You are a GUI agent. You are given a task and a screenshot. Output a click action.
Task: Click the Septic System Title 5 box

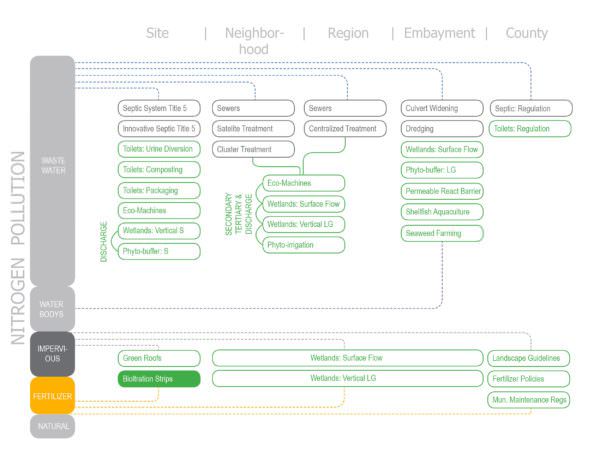(x=160, y=108)
